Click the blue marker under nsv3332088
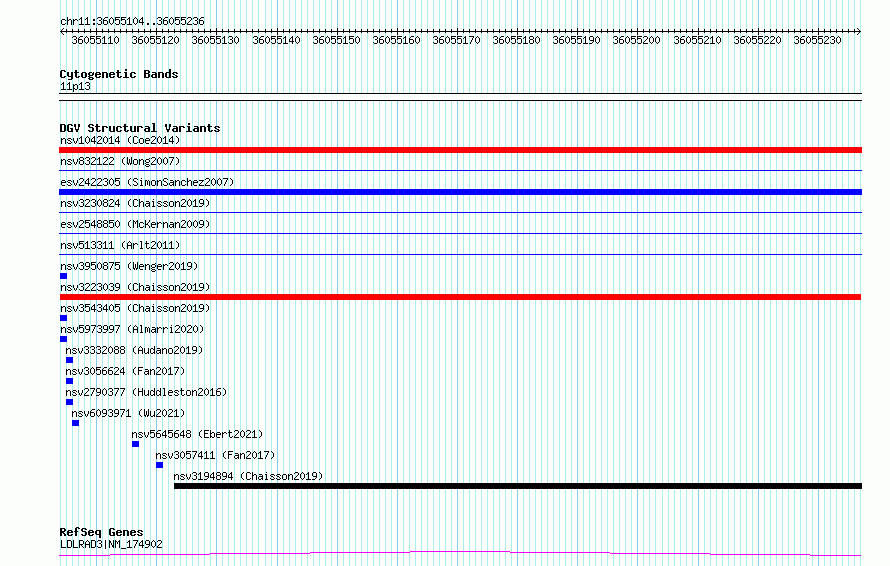 click(69, 360)
